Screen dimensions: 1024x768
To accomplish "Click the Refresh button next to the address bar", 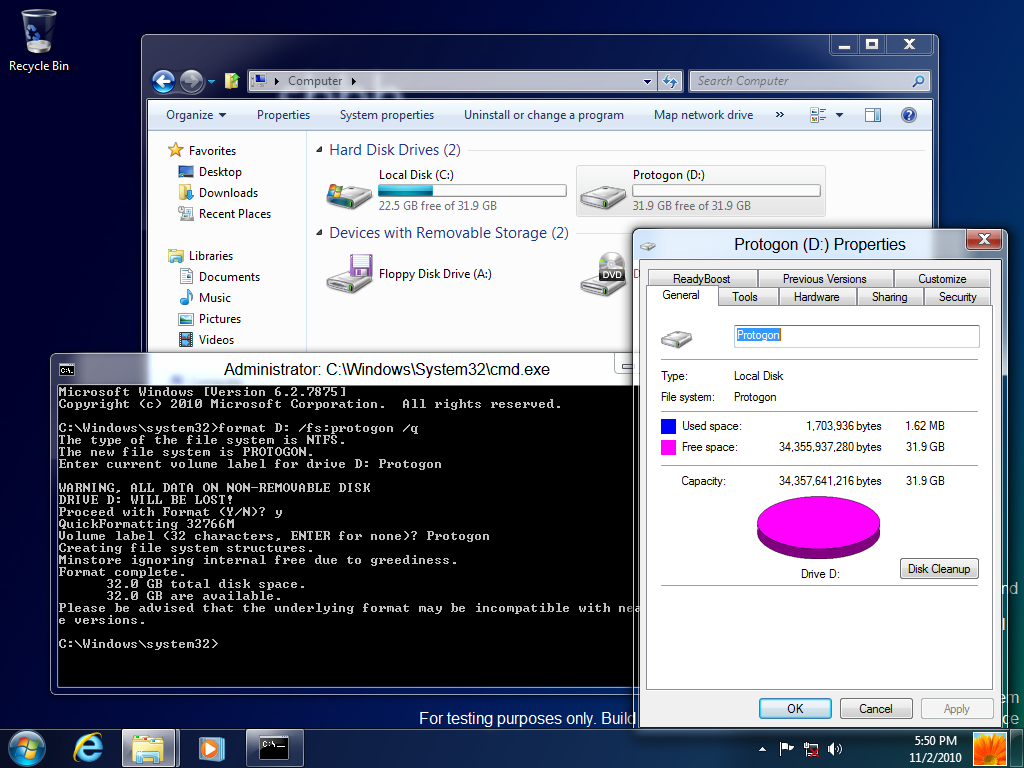I will click(x=669, y=82).
